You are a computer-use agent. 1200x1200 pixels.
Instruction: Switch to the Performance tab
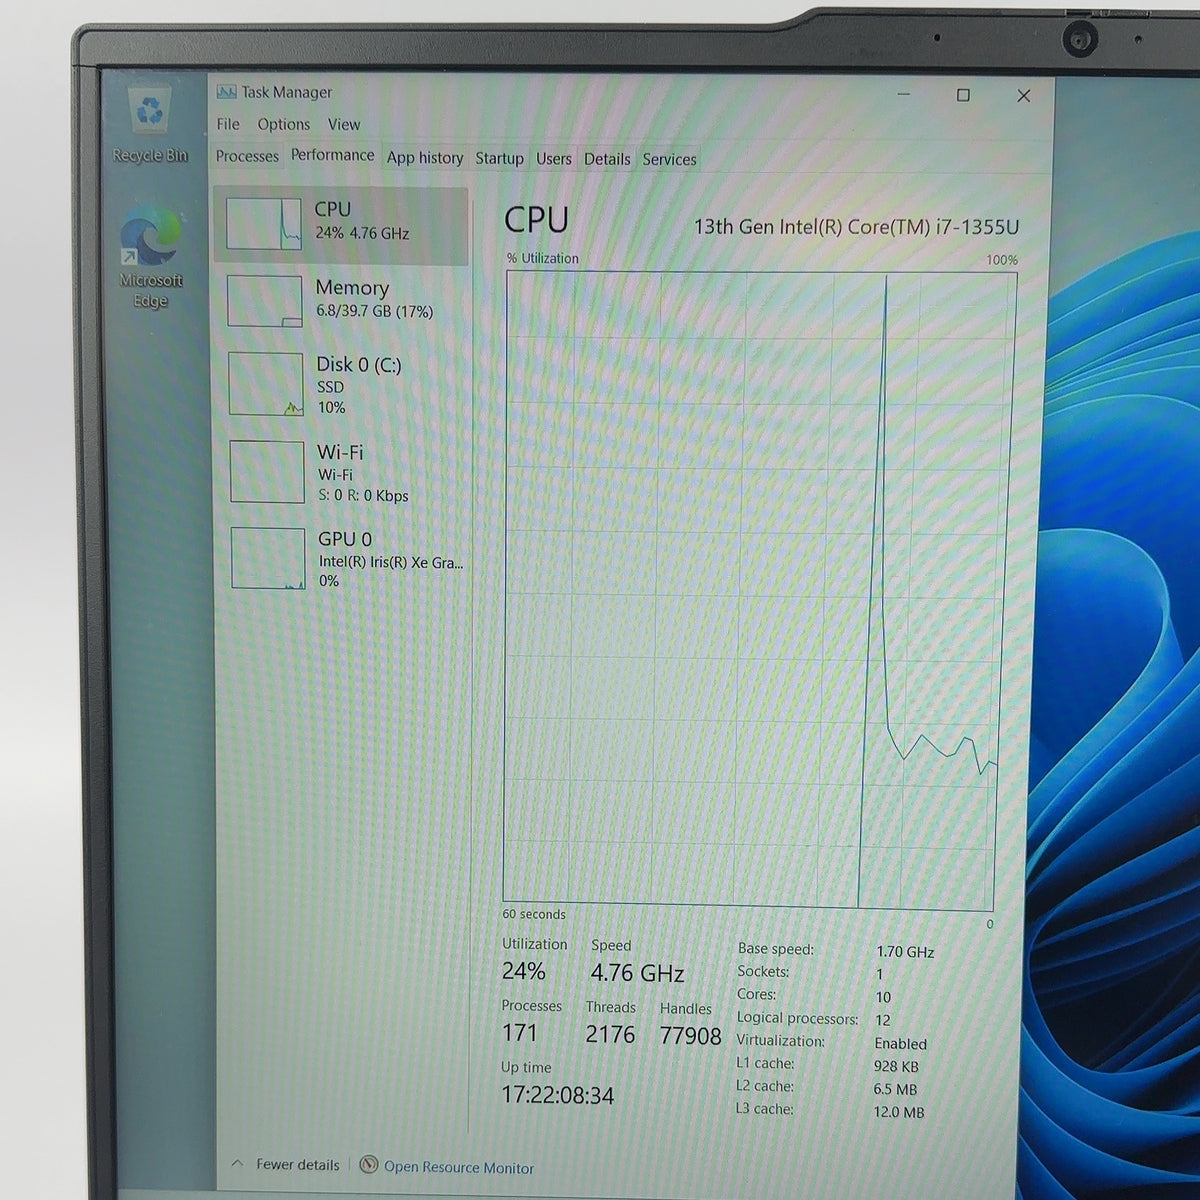click(x=333, y=155)
